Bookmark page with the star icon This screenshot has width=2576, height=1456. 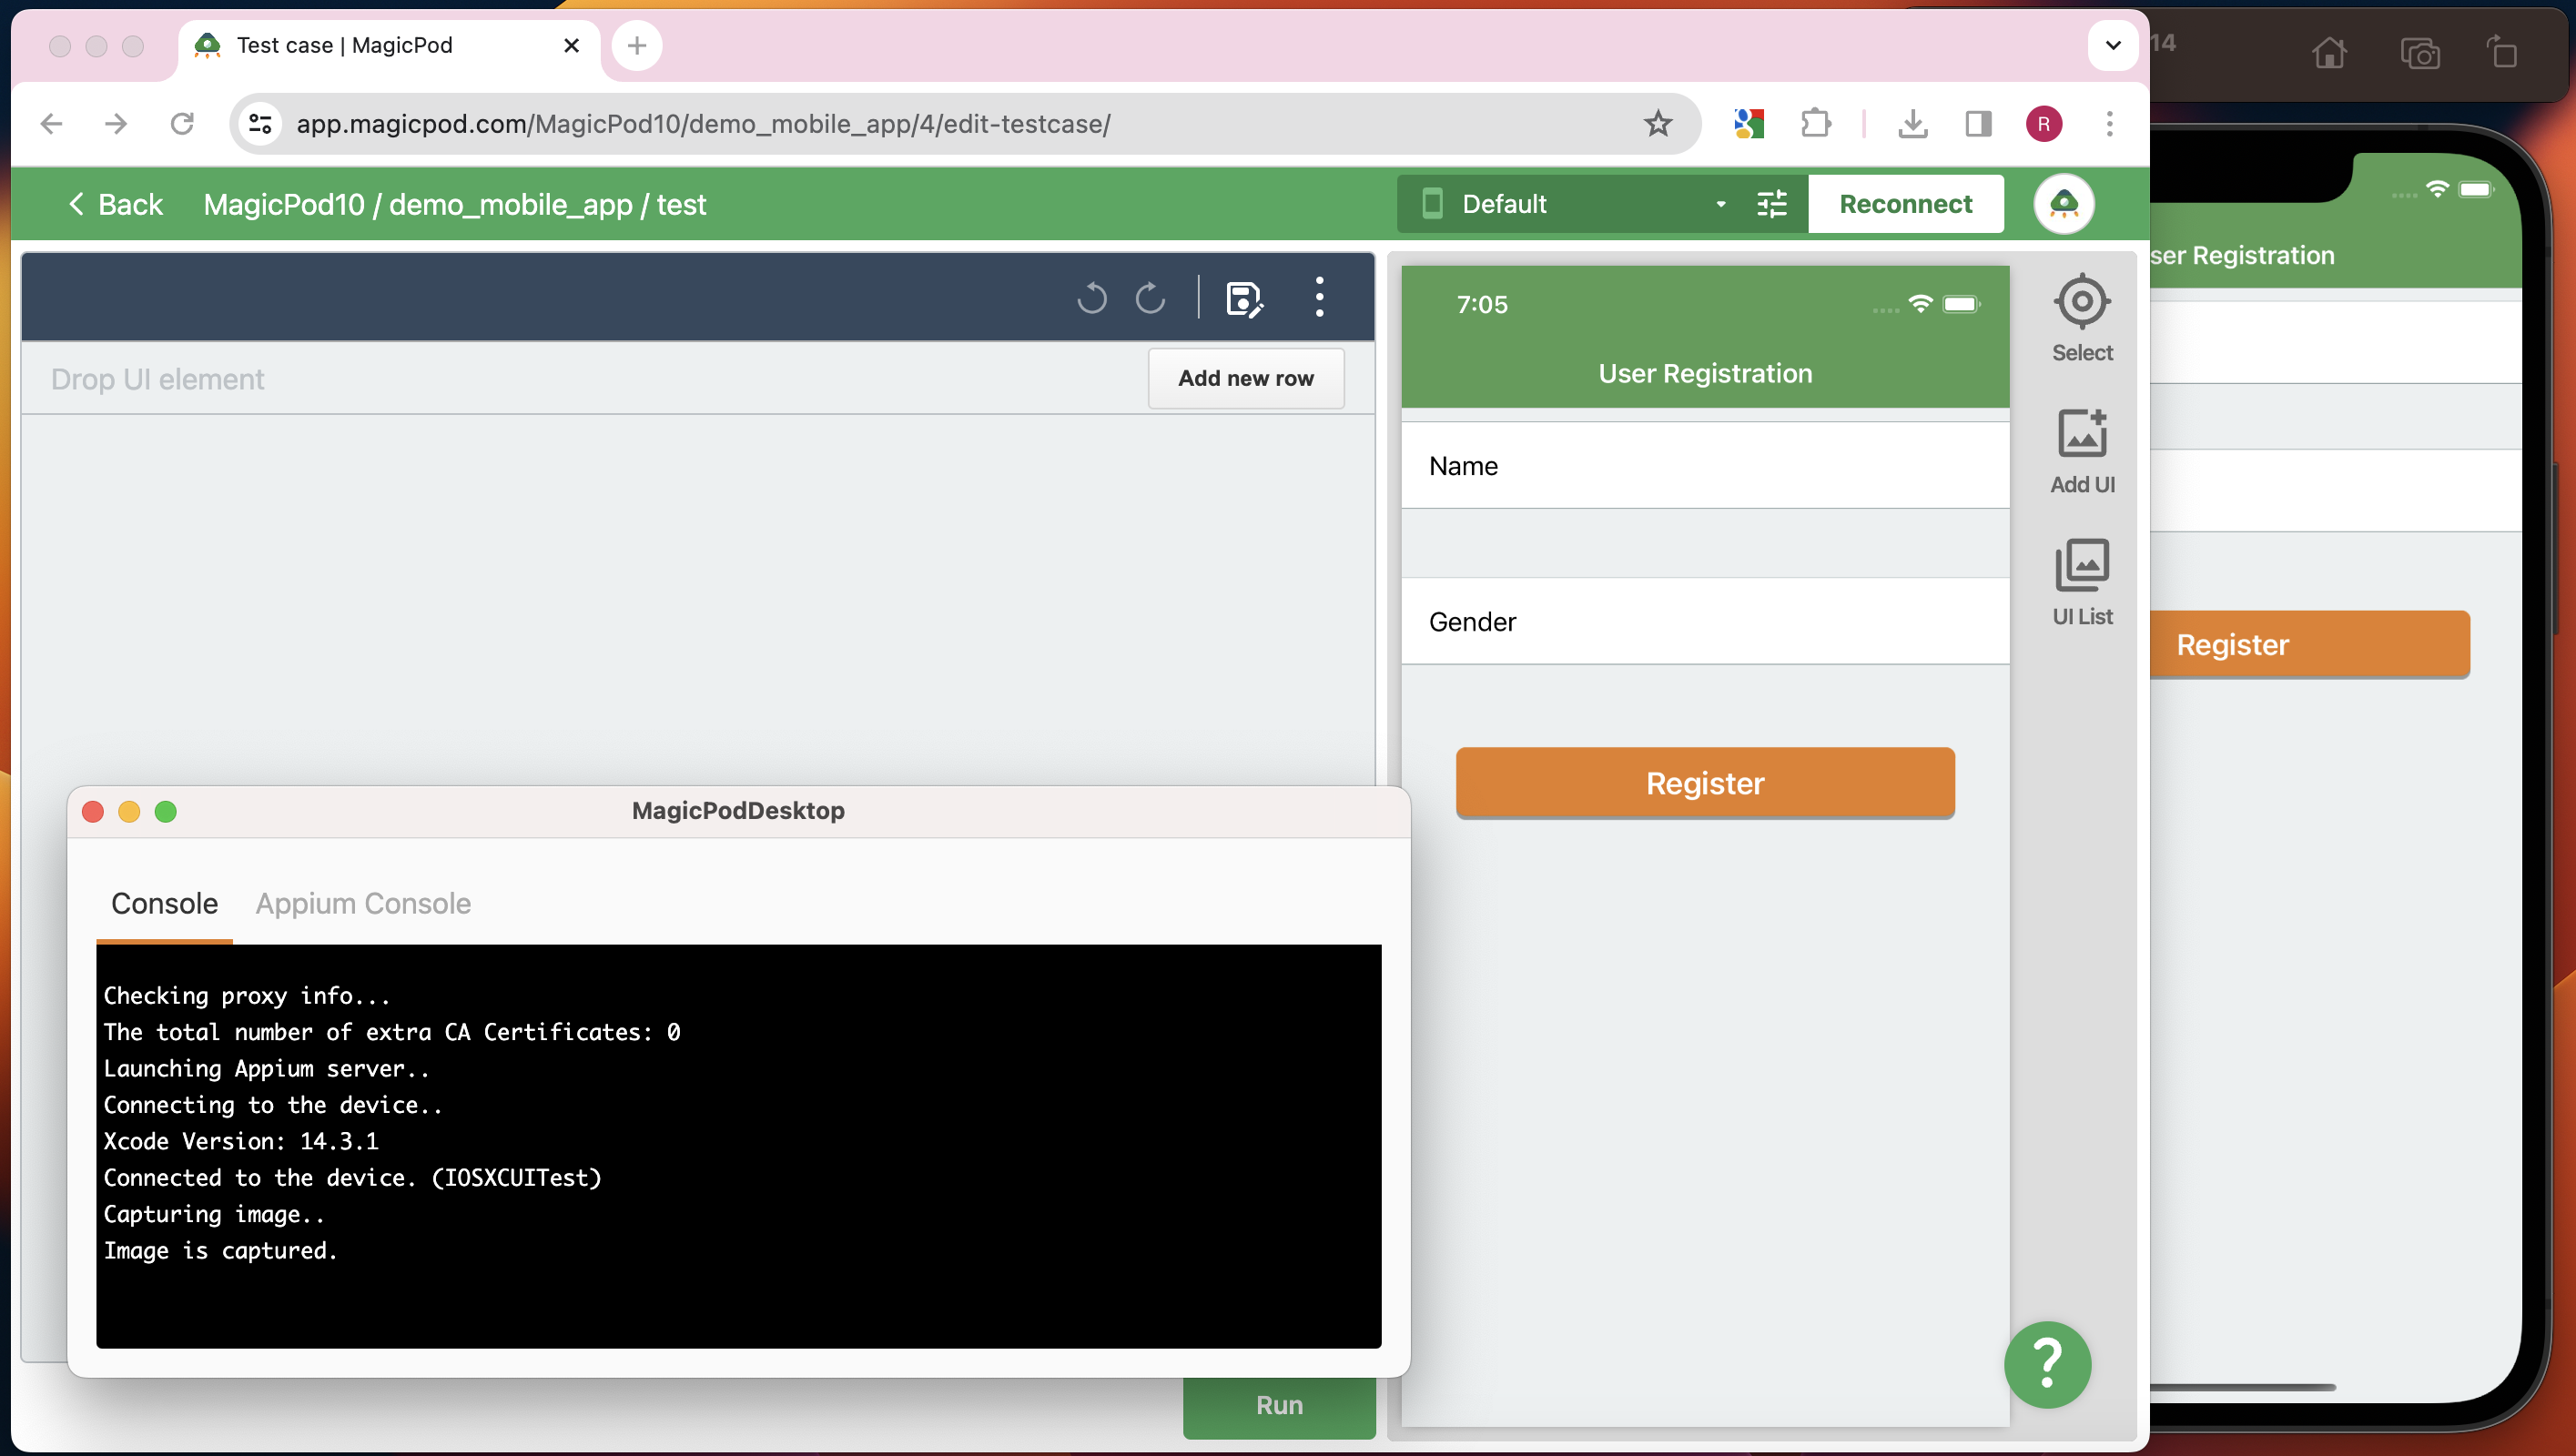pyautogui.click(x=1658, y=123)
